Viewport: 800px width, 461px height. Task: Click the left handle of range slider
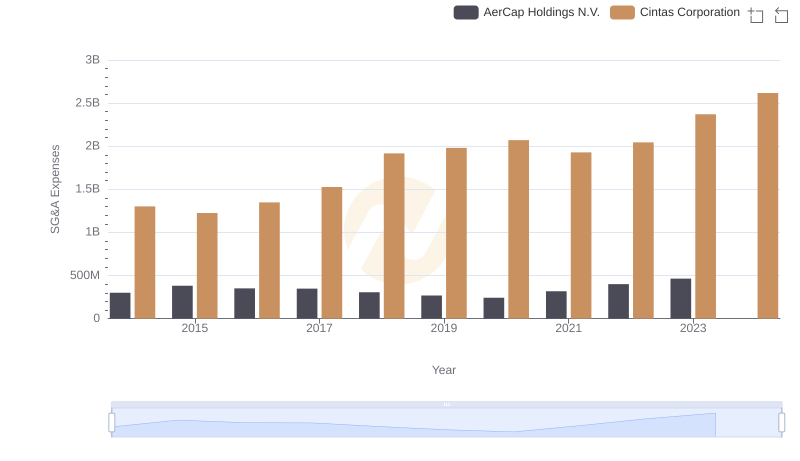112,423
